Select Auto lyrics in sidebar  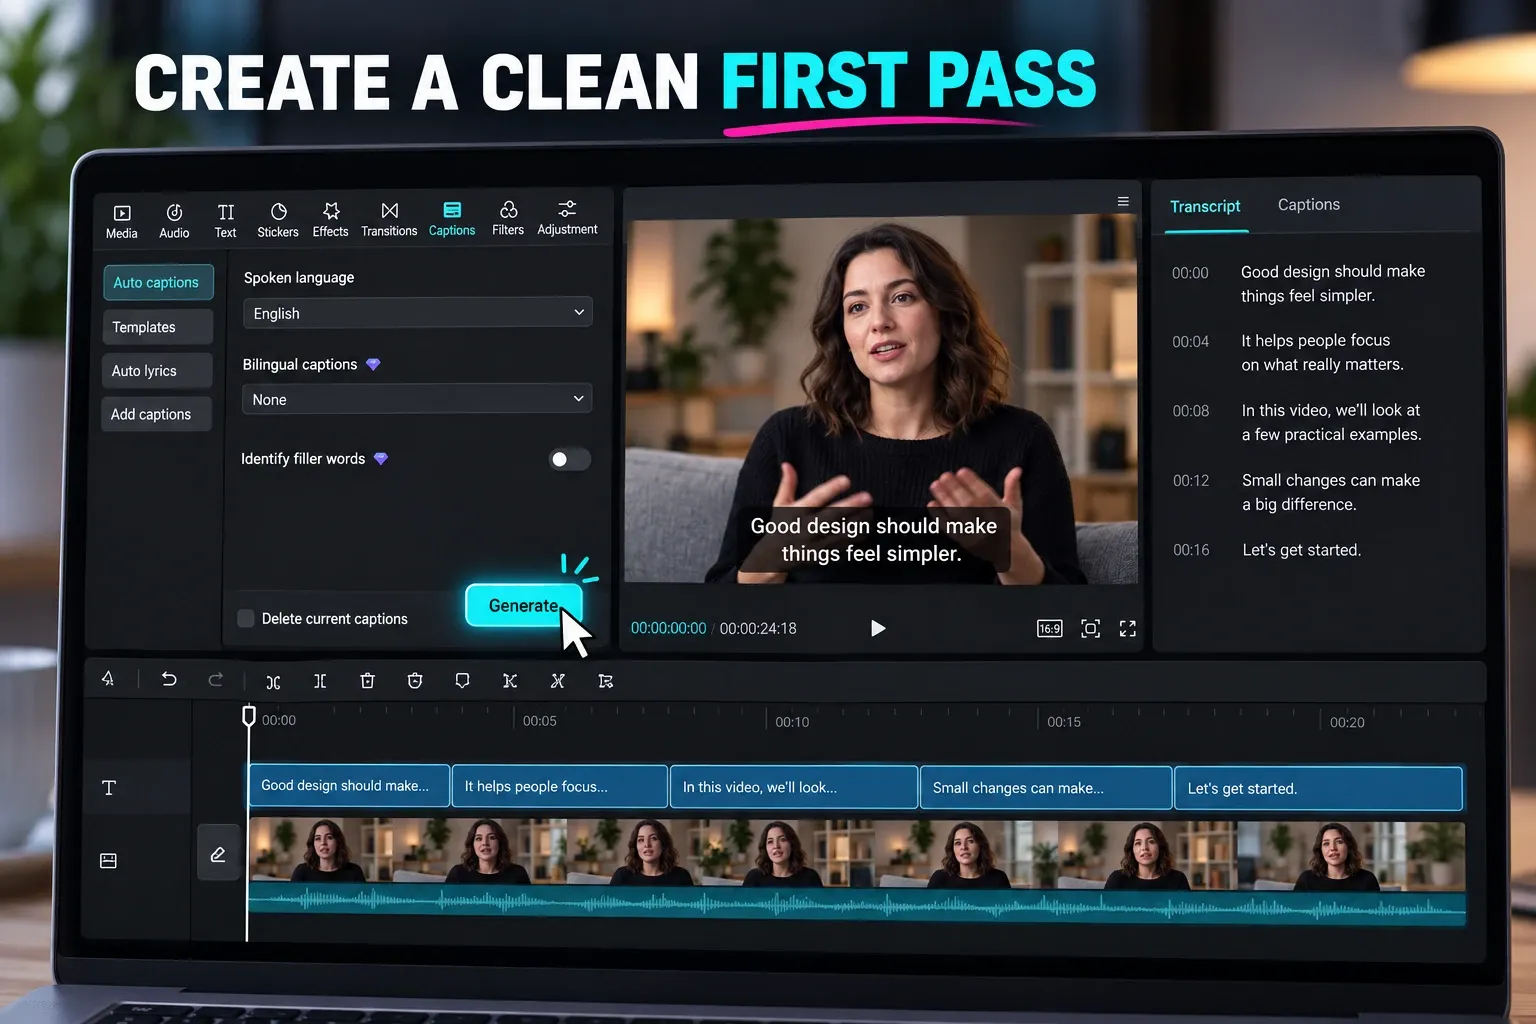(x=156, y=370)
